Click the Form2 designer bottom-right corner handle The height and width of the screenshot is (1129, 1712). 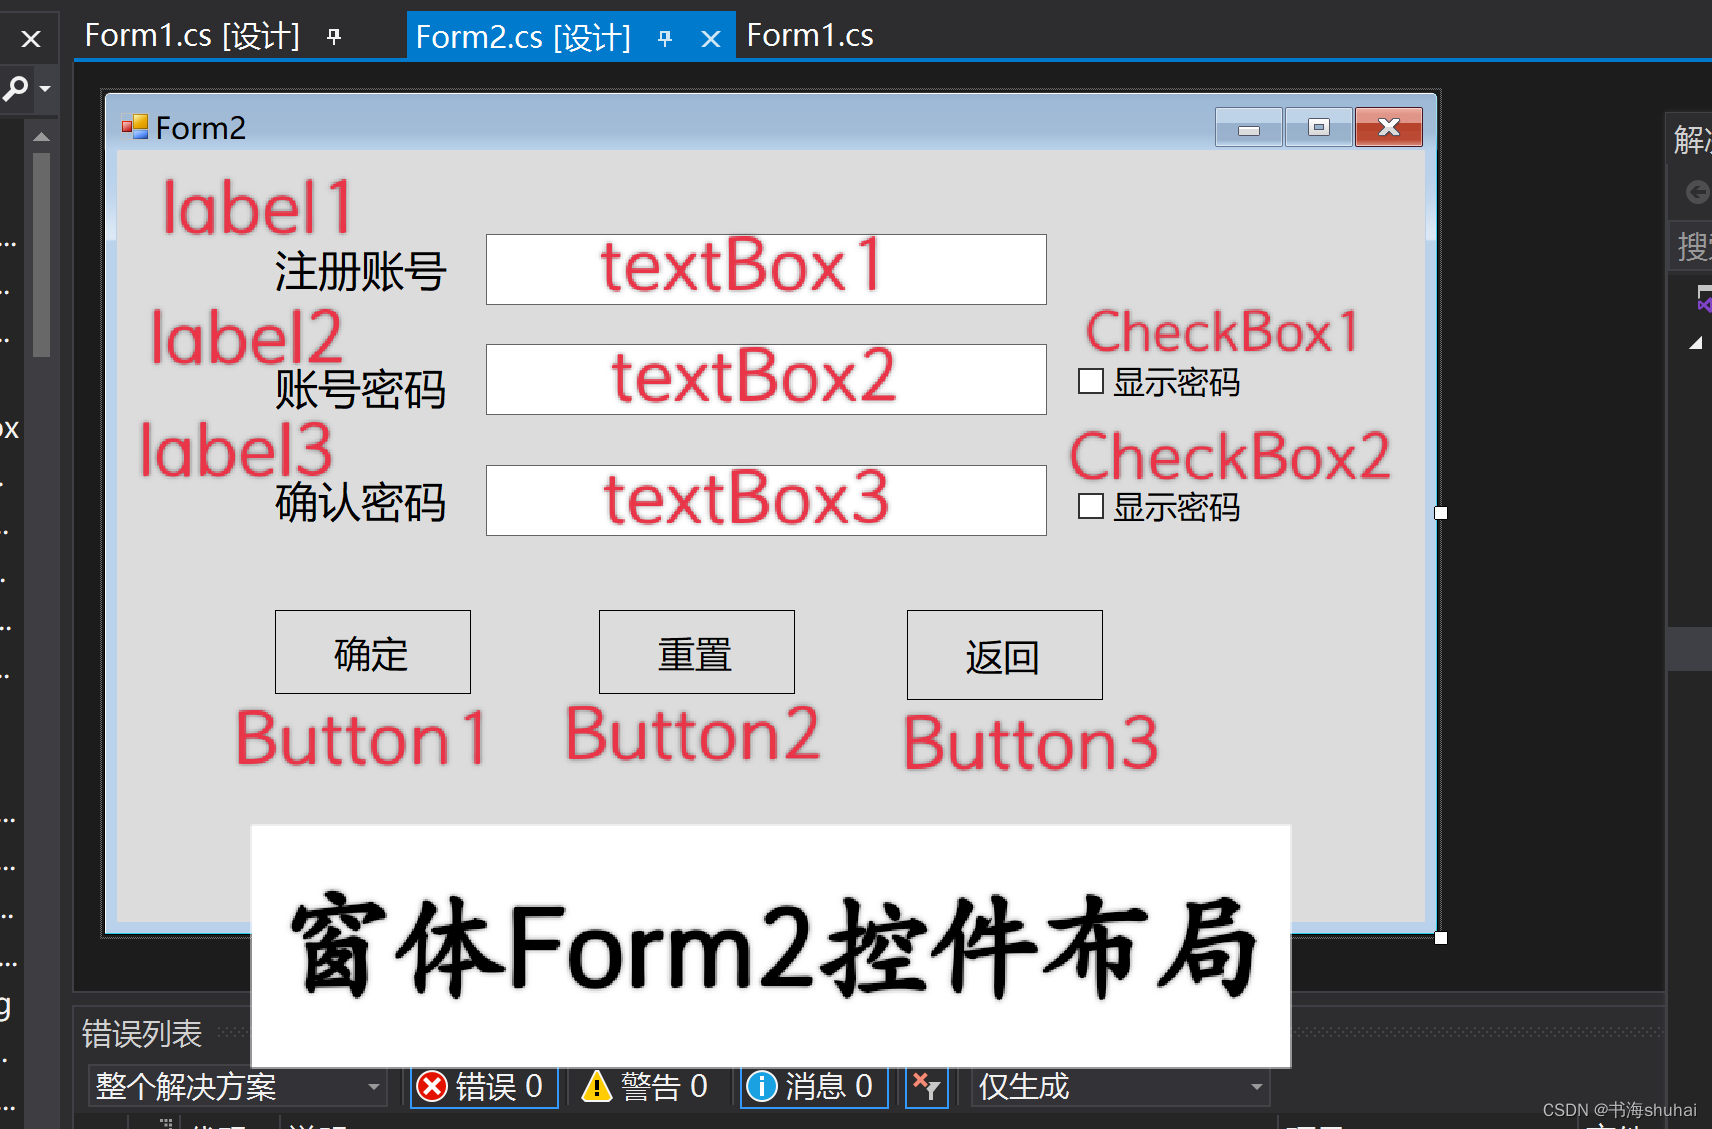(1441, 938)
